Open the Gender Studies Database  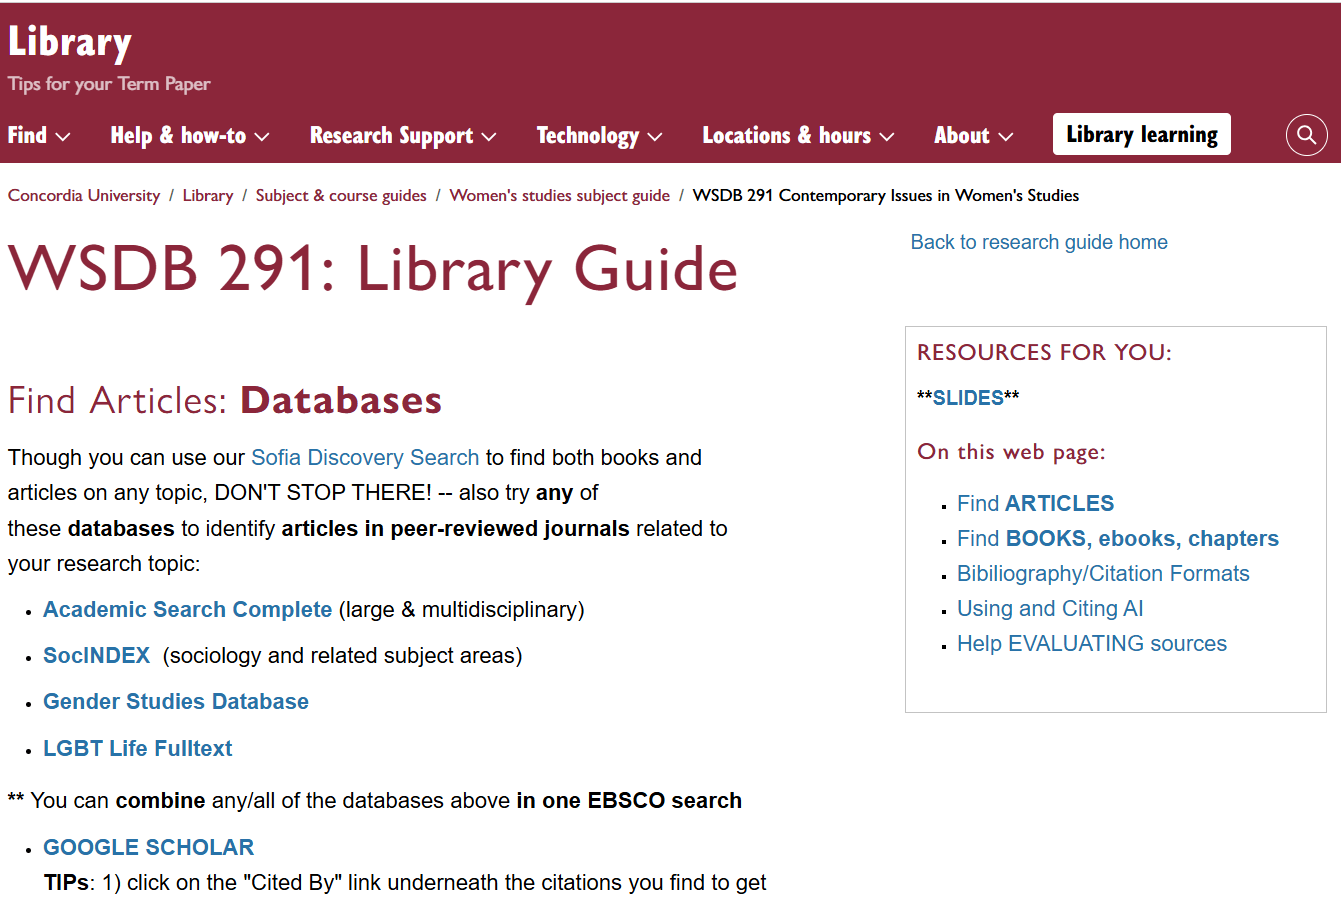point(175,701)
